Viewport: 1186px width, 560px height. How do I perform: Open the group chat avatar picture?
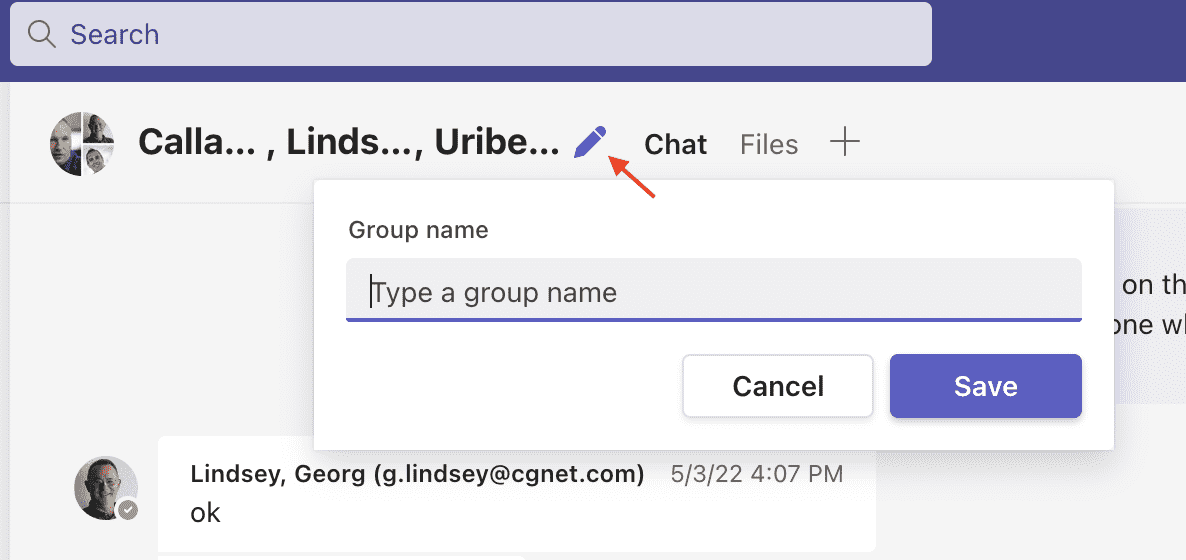[x=82, y=144]
